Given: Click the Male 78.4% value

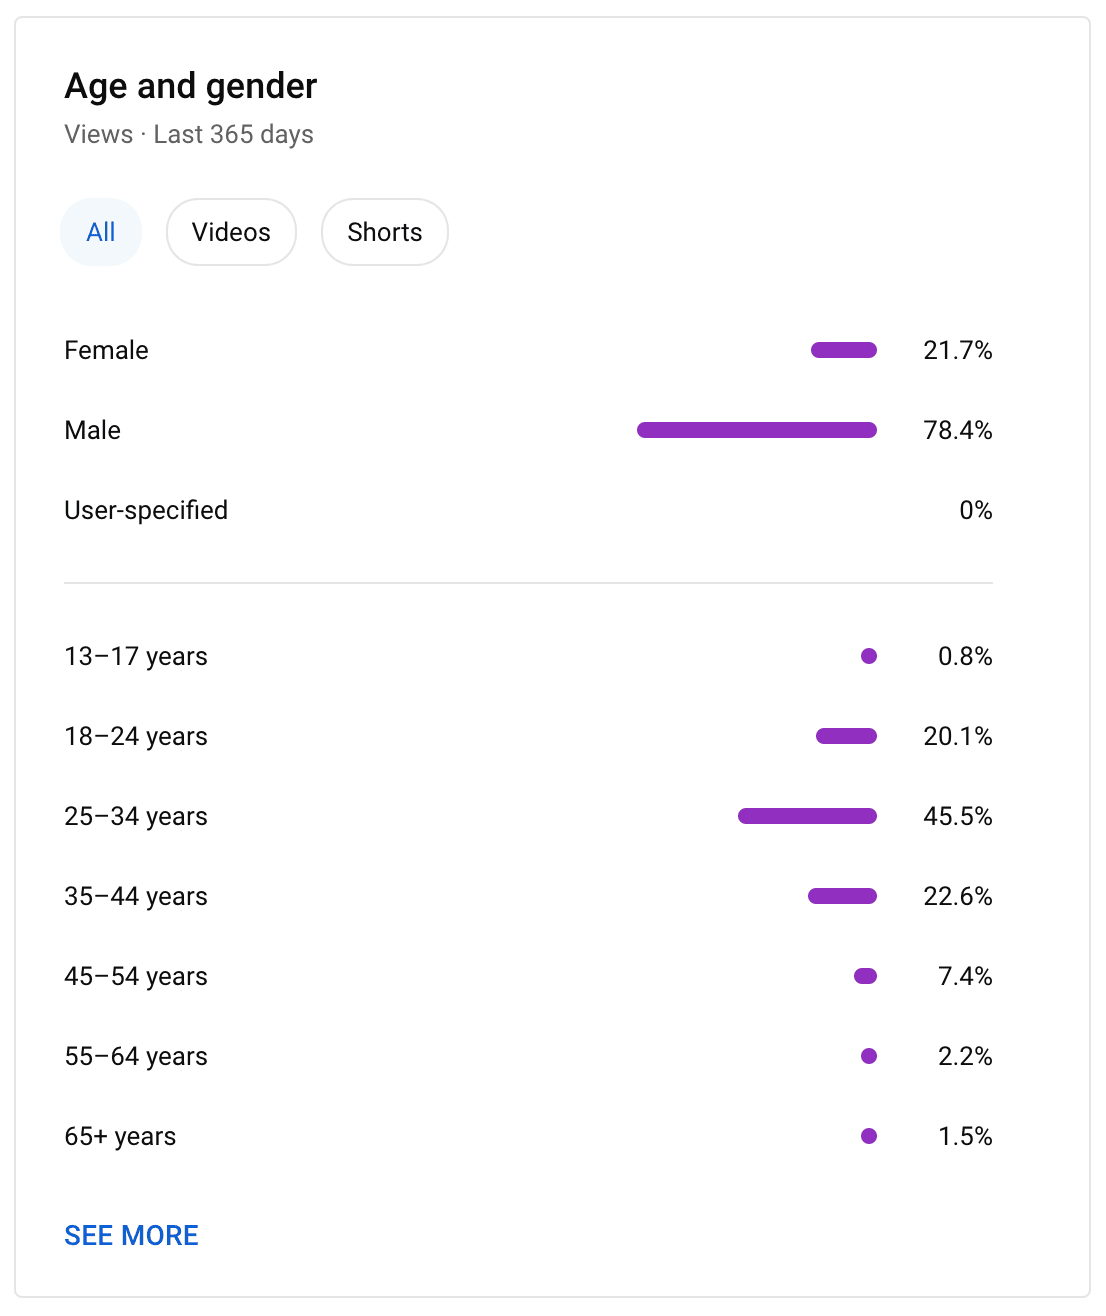Looking at the screenshot, I should click(x=957, y=430).
